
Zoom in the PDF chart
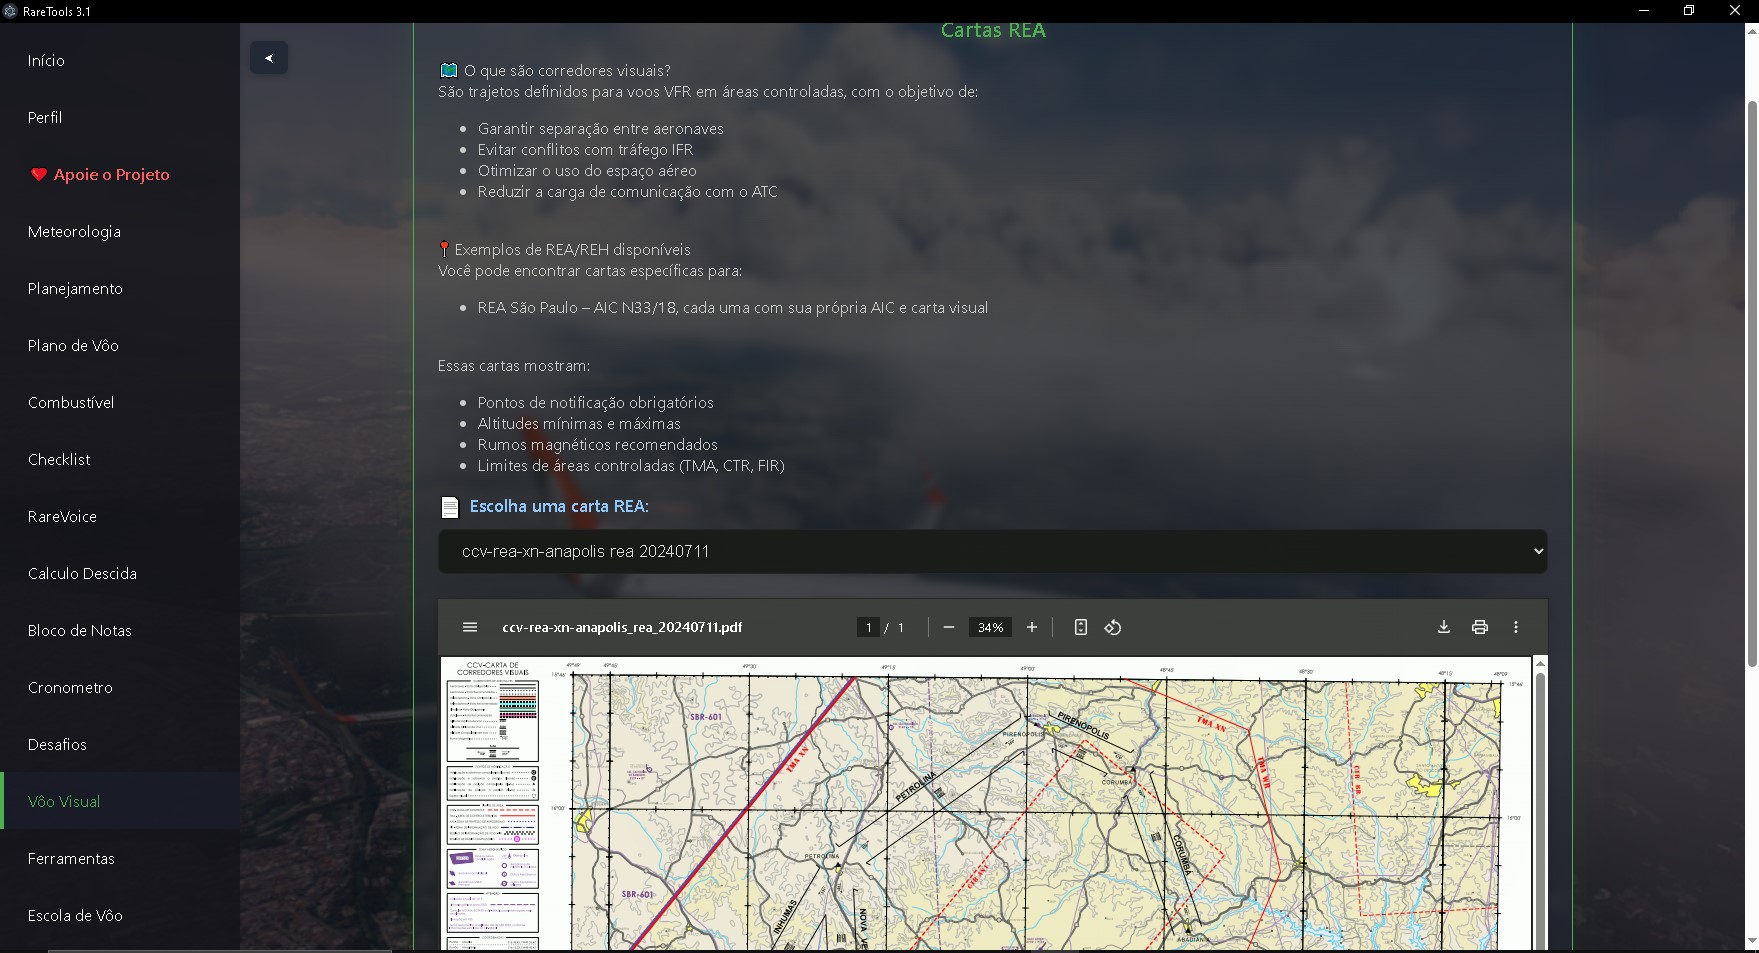(1032, 627)
